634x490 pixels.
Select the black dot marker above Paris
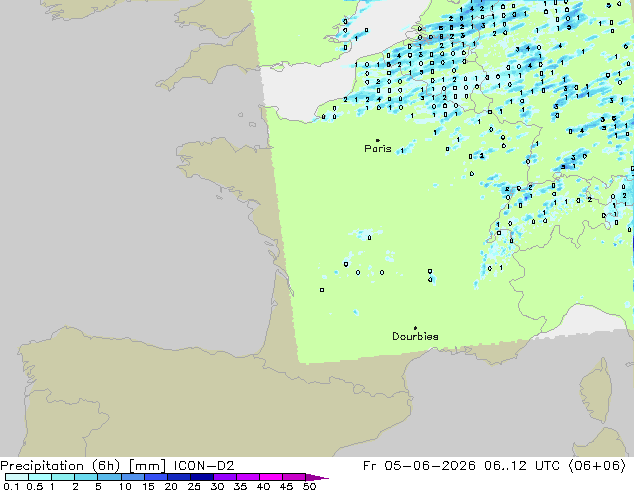(x=378, y=140)
